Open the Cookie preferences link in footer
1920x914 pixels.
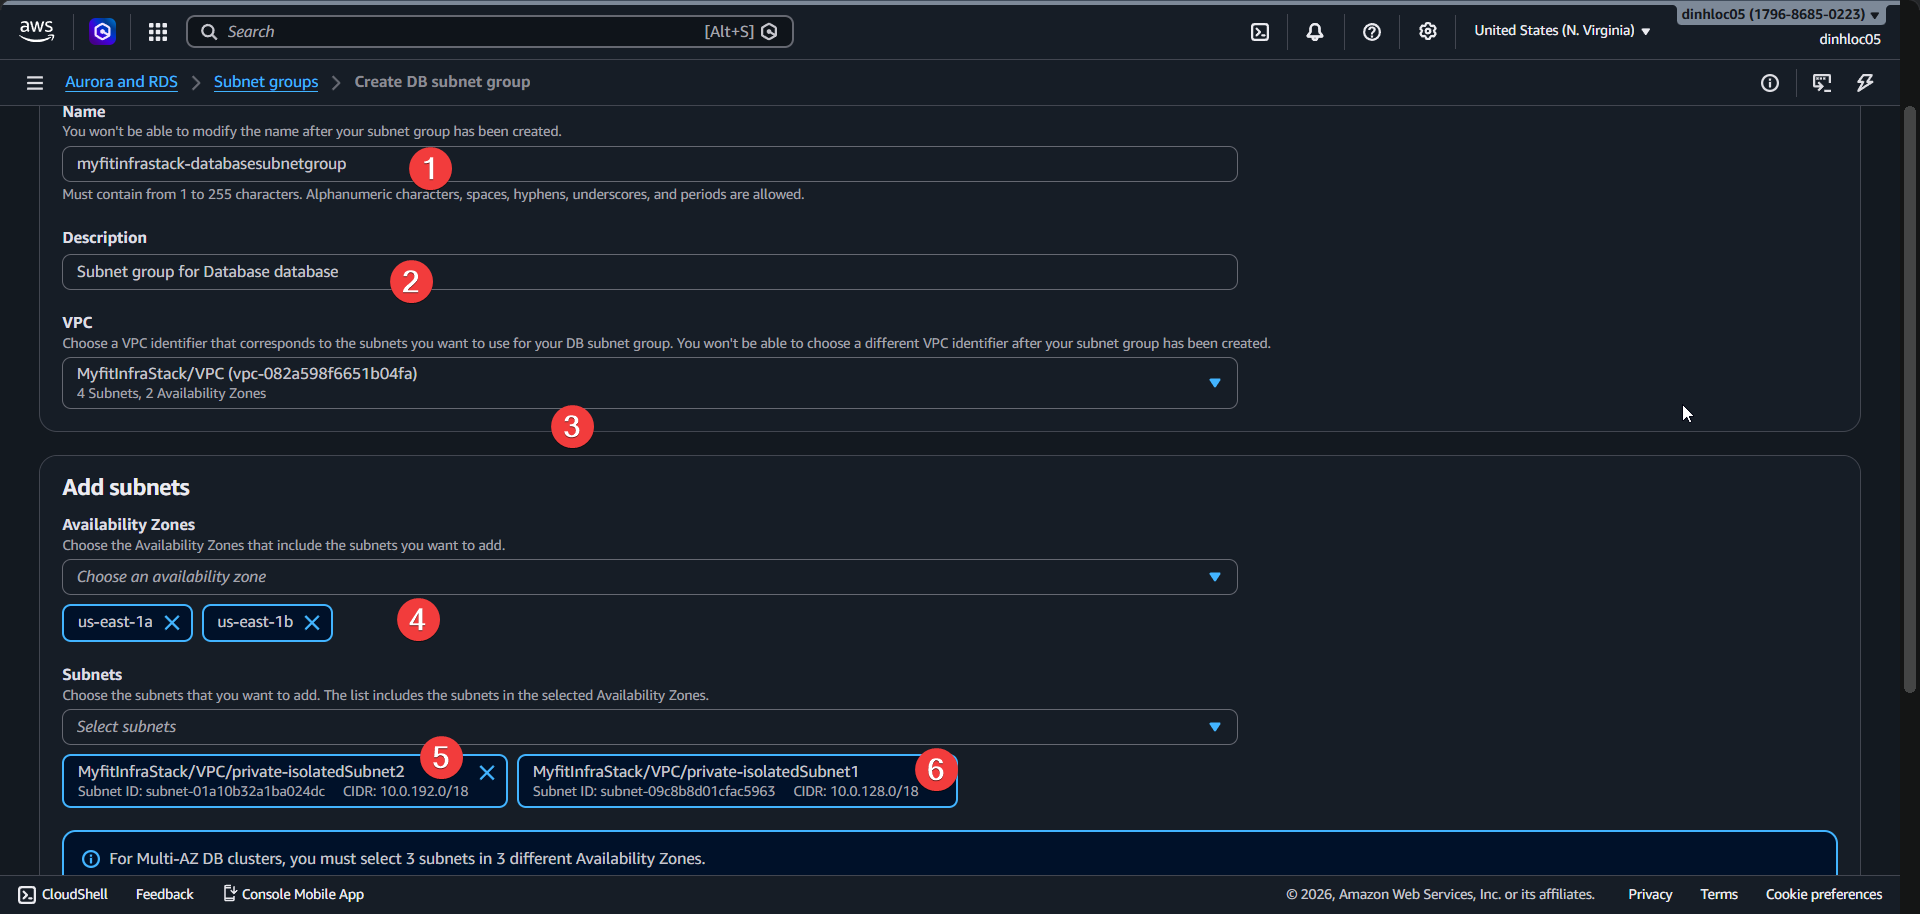point(1822,893)
